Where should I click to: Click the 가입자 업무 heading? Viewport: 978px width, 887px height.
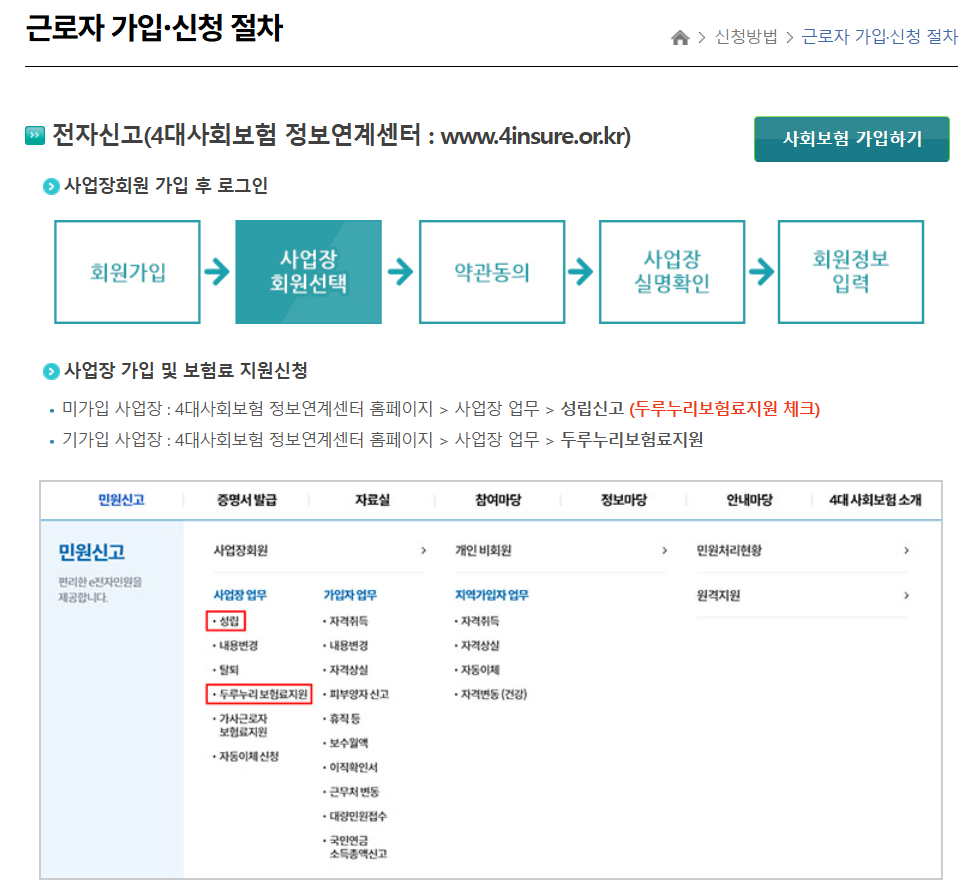[350, 595]
